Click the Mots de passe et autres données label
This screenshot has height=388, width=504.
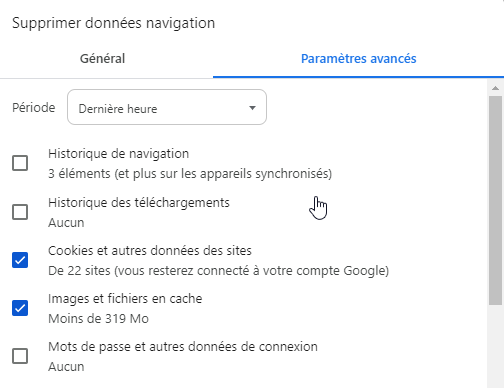click(x=183, y=347)
